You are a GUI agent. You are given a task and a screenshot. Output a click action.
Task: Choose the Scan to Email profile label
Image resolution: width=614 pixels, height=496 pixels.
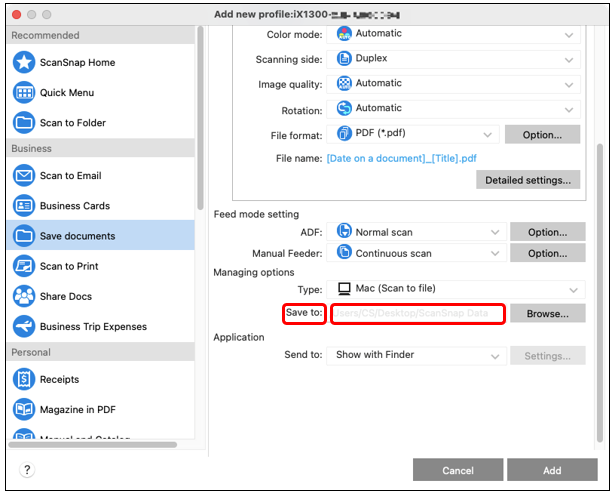click(70, 176)
